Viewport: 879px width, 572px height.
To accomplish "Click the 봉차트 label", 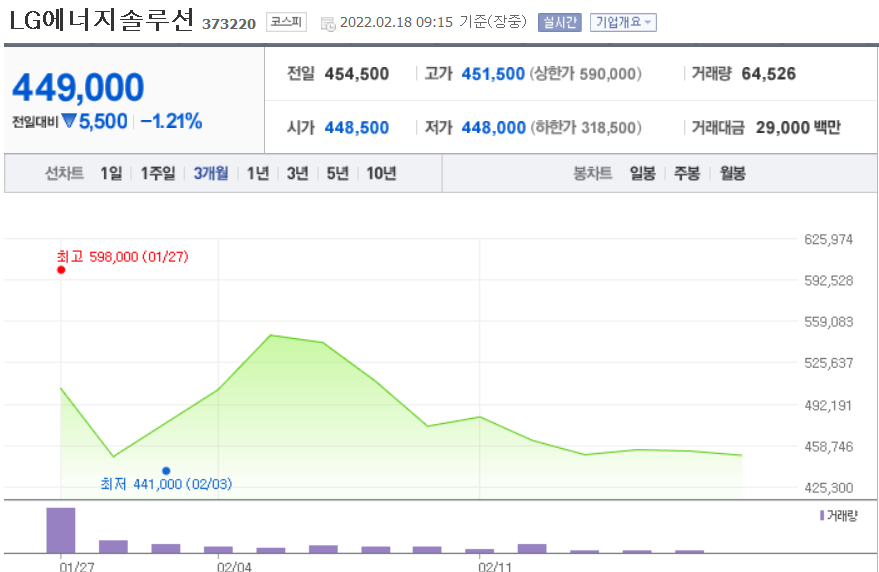I will 593,173.
